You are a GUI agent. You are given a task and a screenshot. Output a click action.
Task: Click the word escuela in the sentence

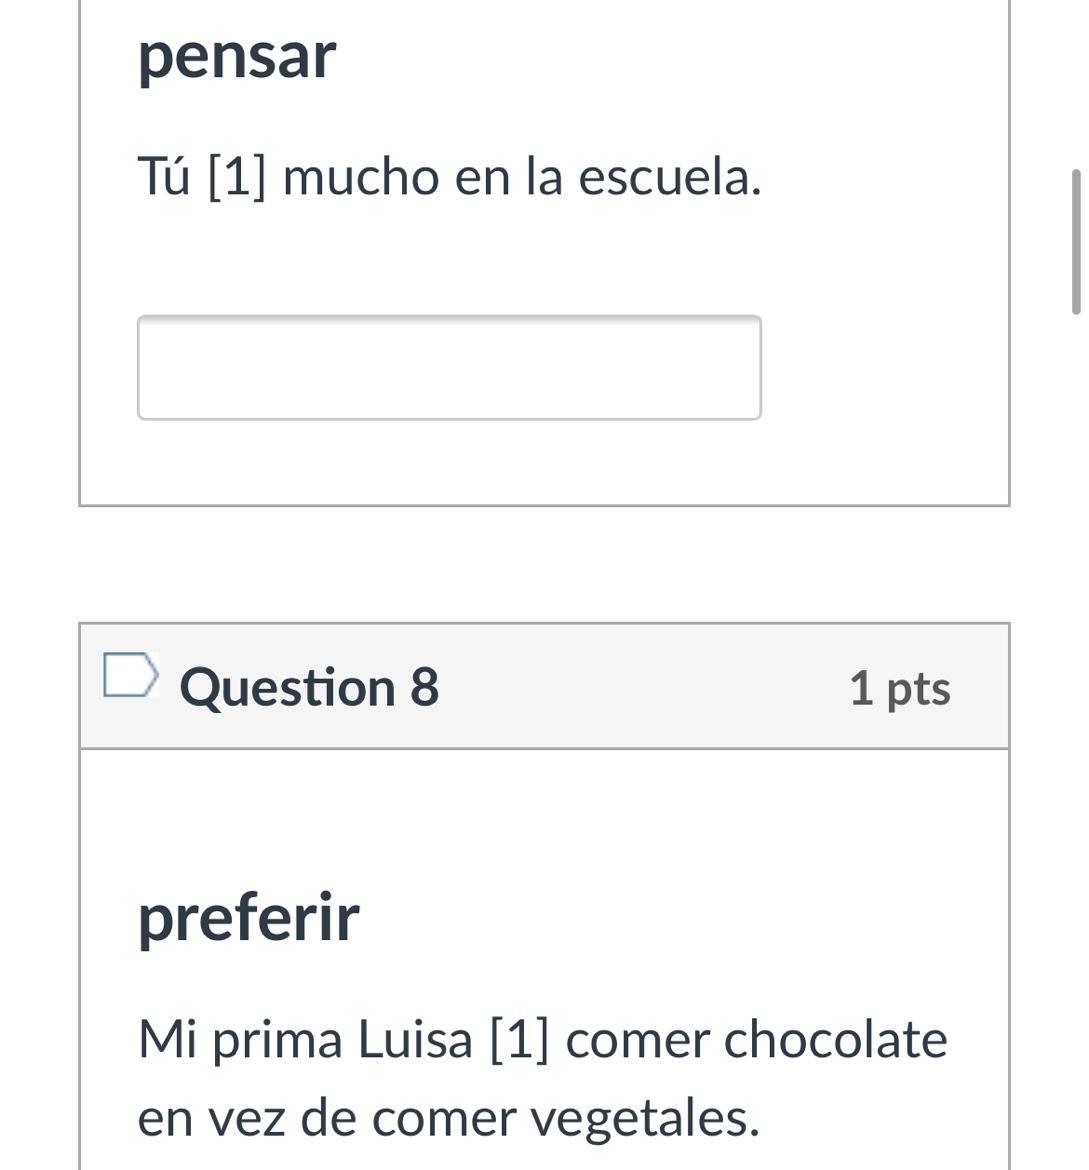pos(669,178)
